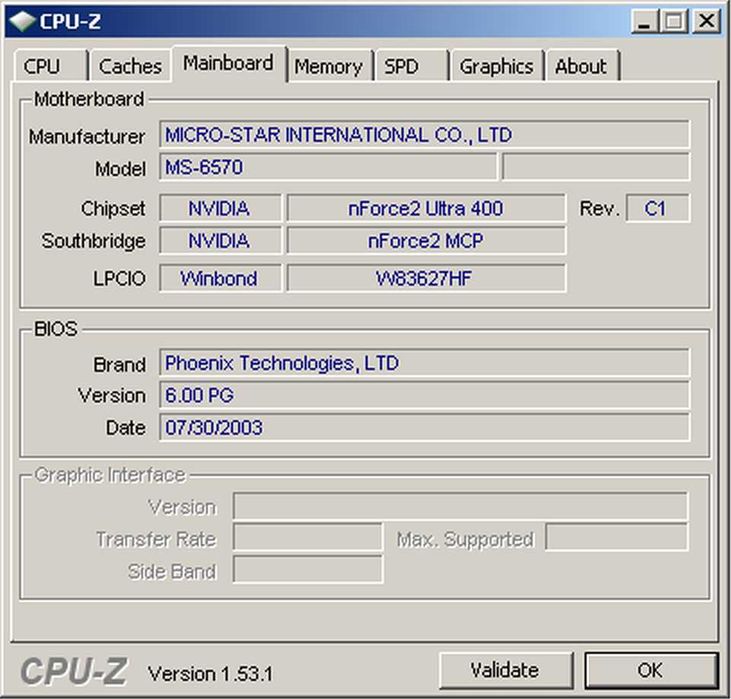731x699 pixels.
Task: Click the Graphic Interface group heading
Action: coord(110,475)
